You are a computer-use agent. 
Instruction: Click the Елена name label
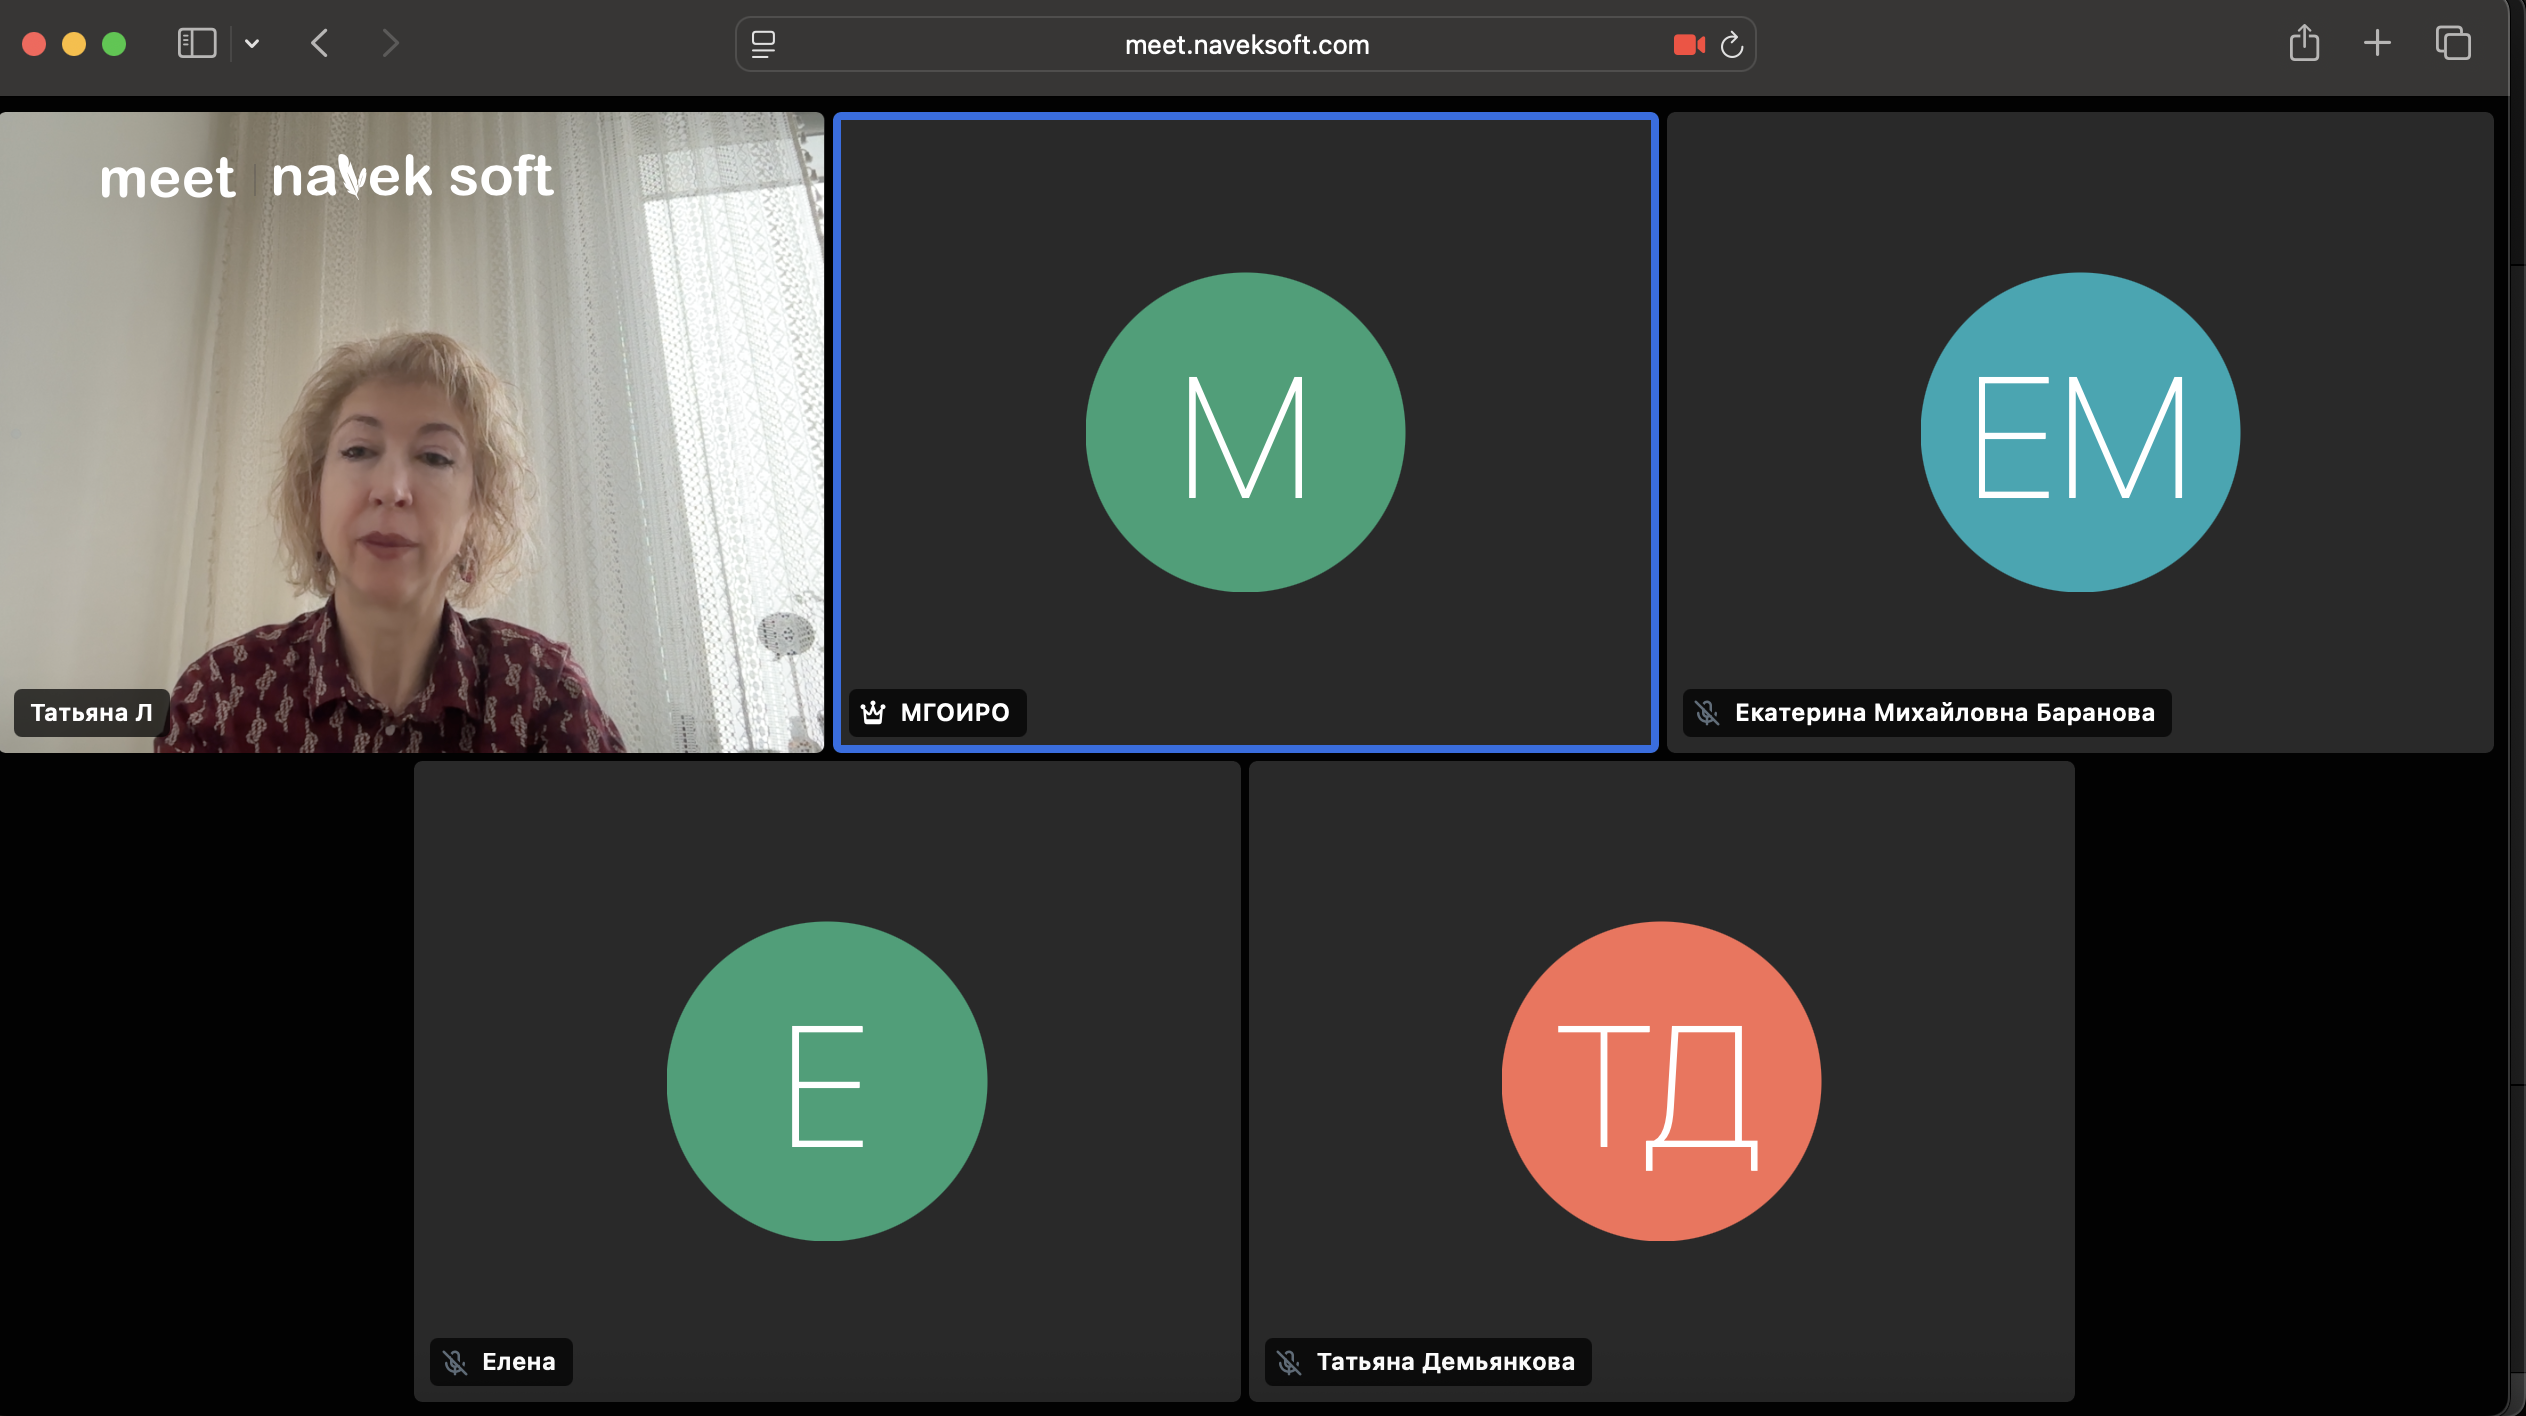point(518,1362)
